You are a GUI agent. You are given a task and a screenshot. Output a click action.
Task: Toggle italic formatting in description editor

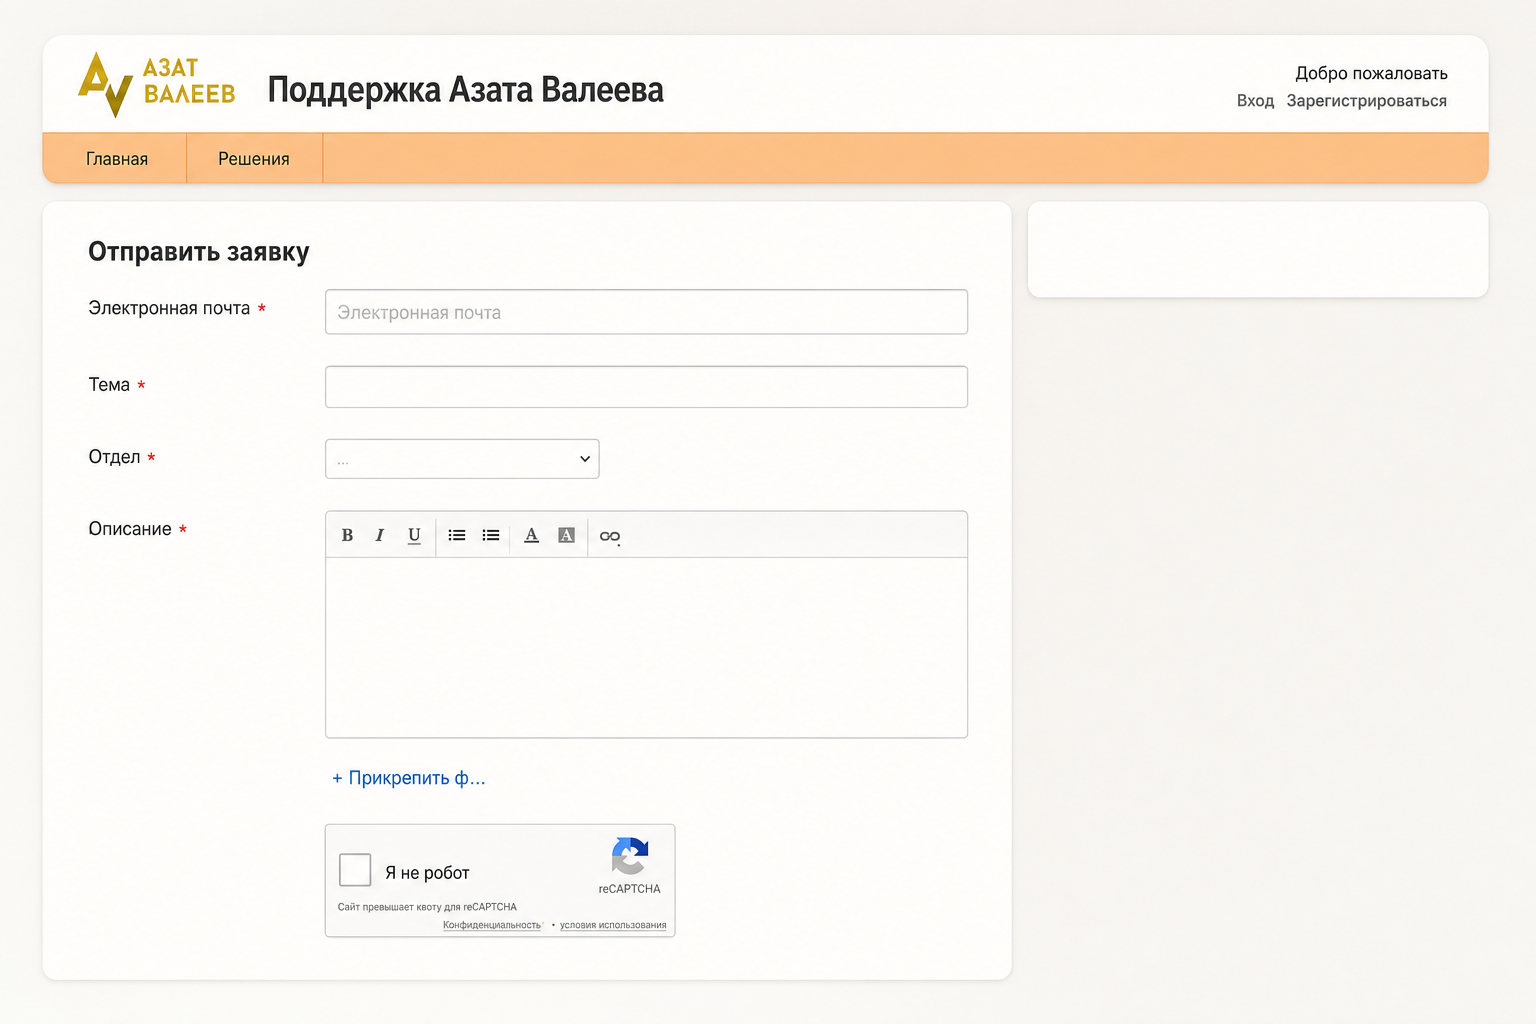coord(380,535)
